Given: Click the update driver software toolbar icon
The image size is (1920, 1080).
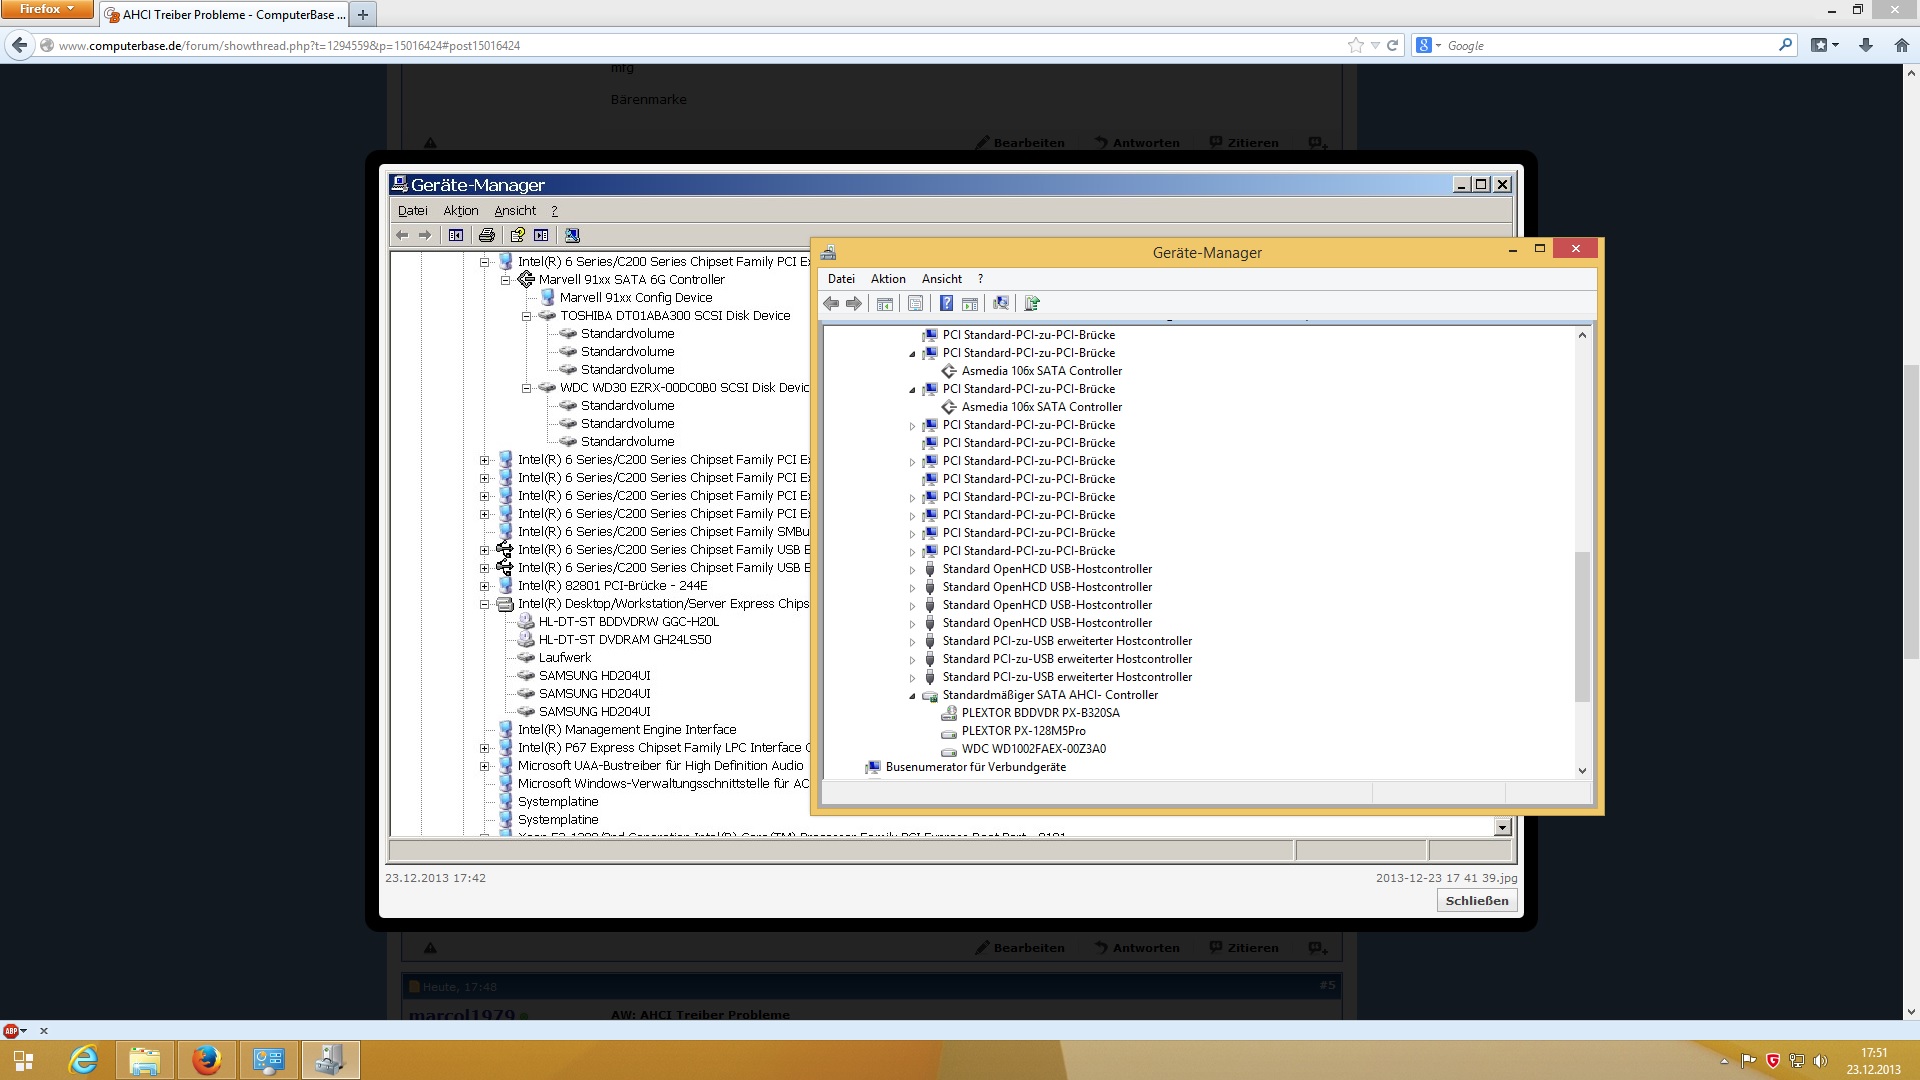Looking at the screenshot, I should click(1032, 304).
